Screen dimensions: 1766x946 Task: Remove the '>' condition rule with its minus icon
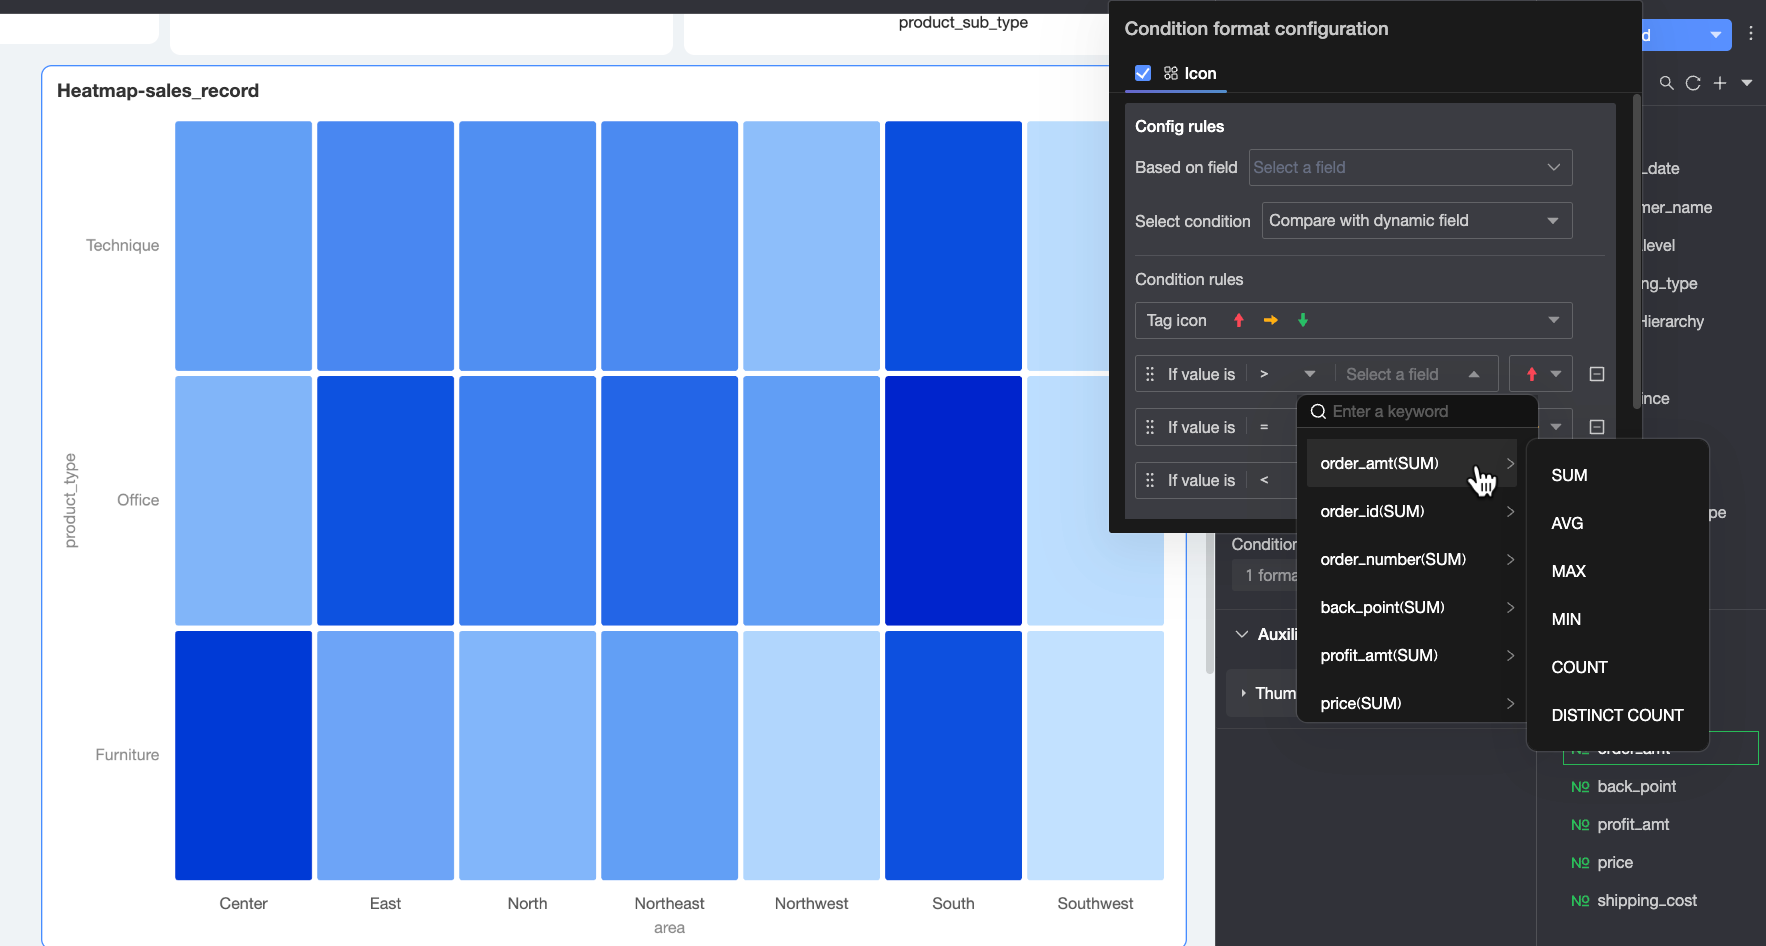1597,374
